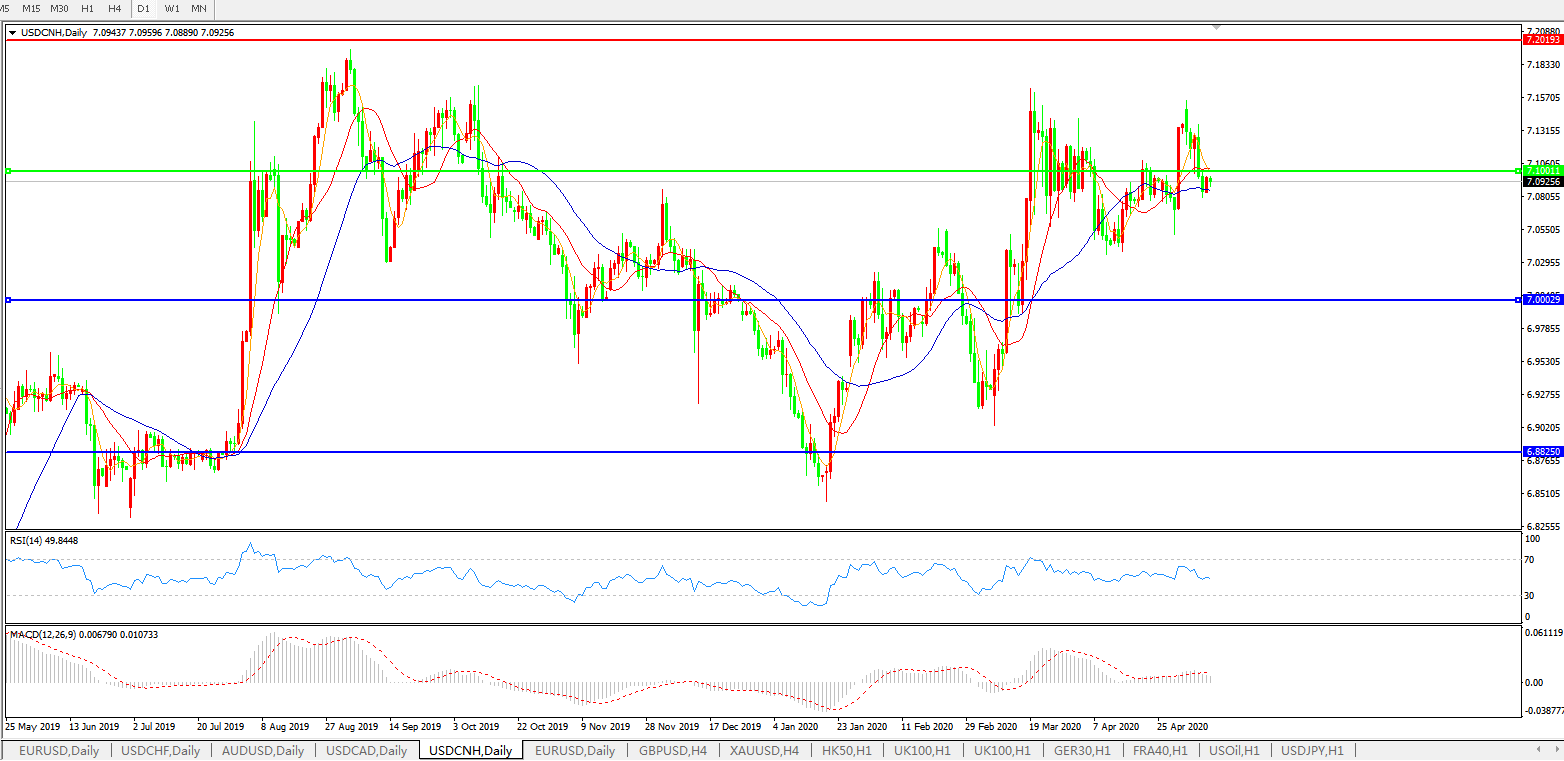
Task: Open the XAUUSD,H4 chart tab
Action: 763,750
